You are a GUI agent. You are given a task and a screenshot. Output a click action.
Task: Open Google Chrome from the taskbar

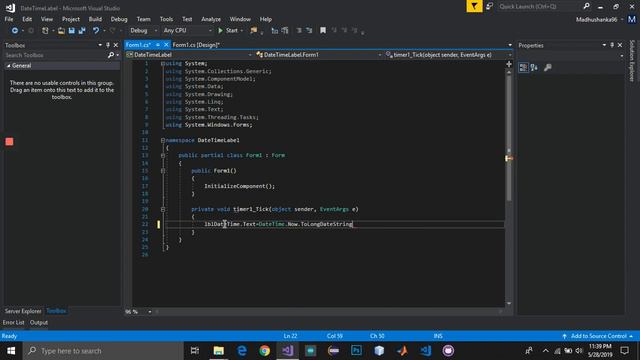click(264, 351)
